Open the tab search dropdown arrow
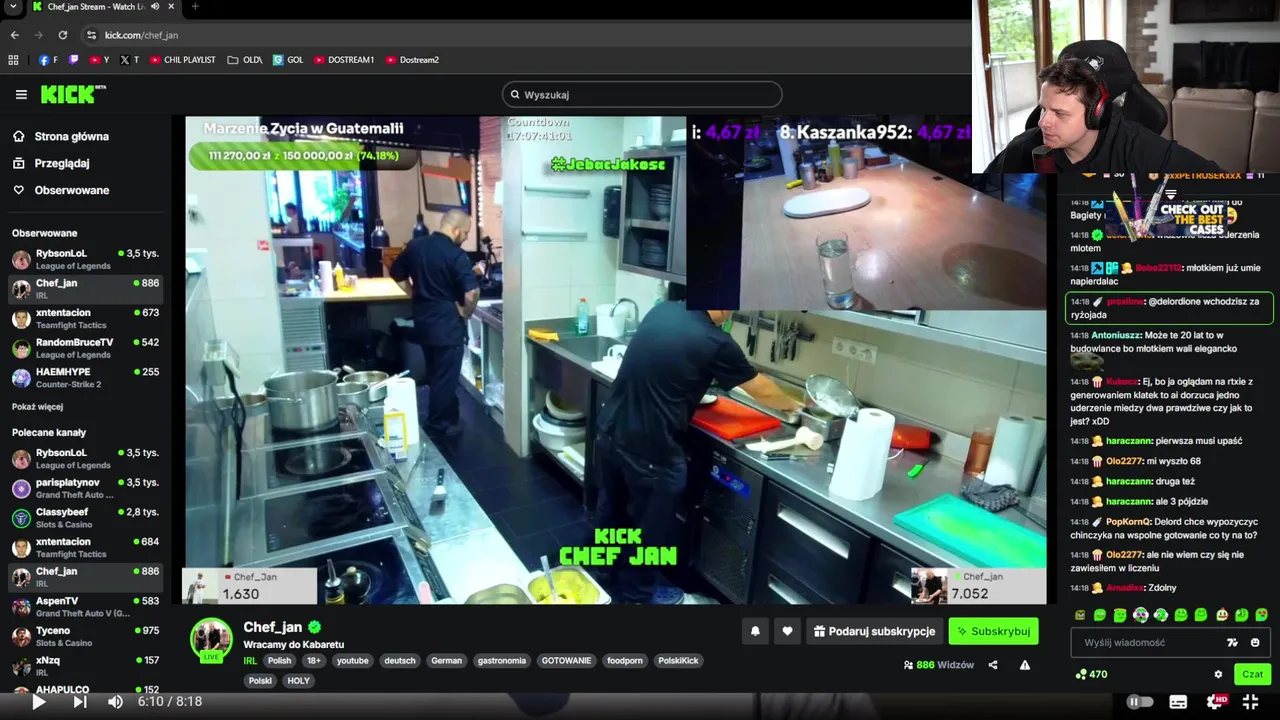Image resolution: width=1280 pixels, height=720 pixels. coord(13,7)
